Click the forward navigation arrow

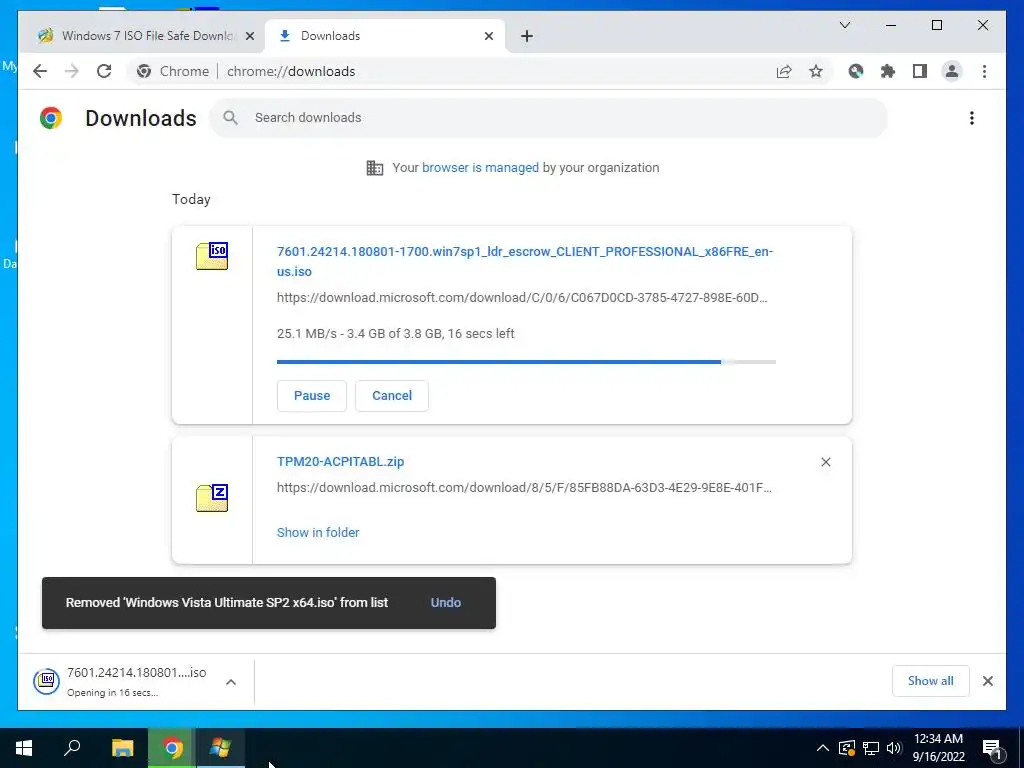coord(72,71)
